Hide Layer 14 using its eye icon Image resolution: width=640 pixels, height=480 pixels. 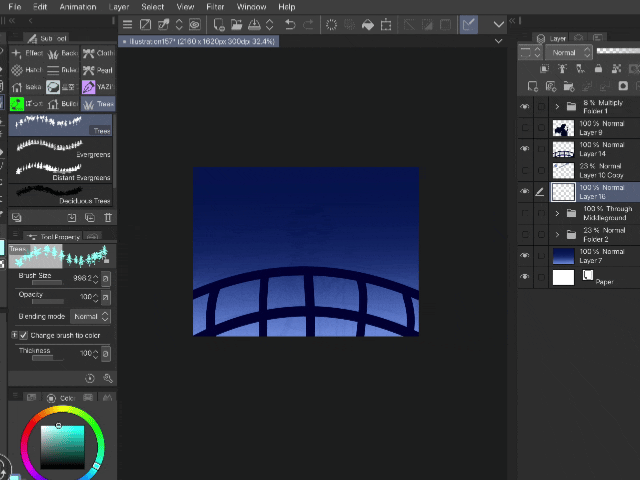click(525, 148)
